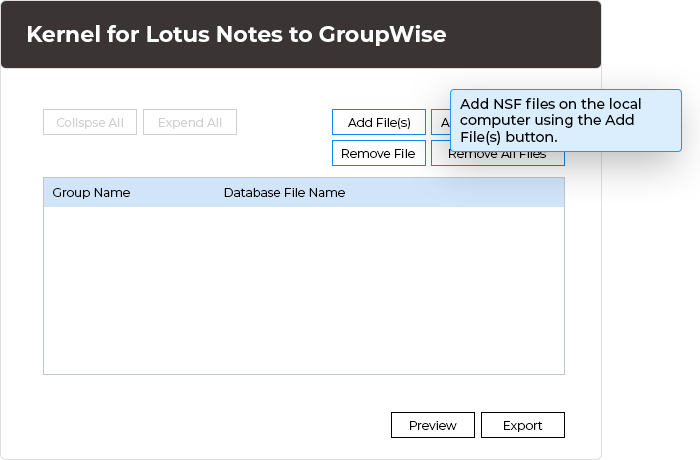
Task: Click empty space left of Preview button
Action: 220,425
